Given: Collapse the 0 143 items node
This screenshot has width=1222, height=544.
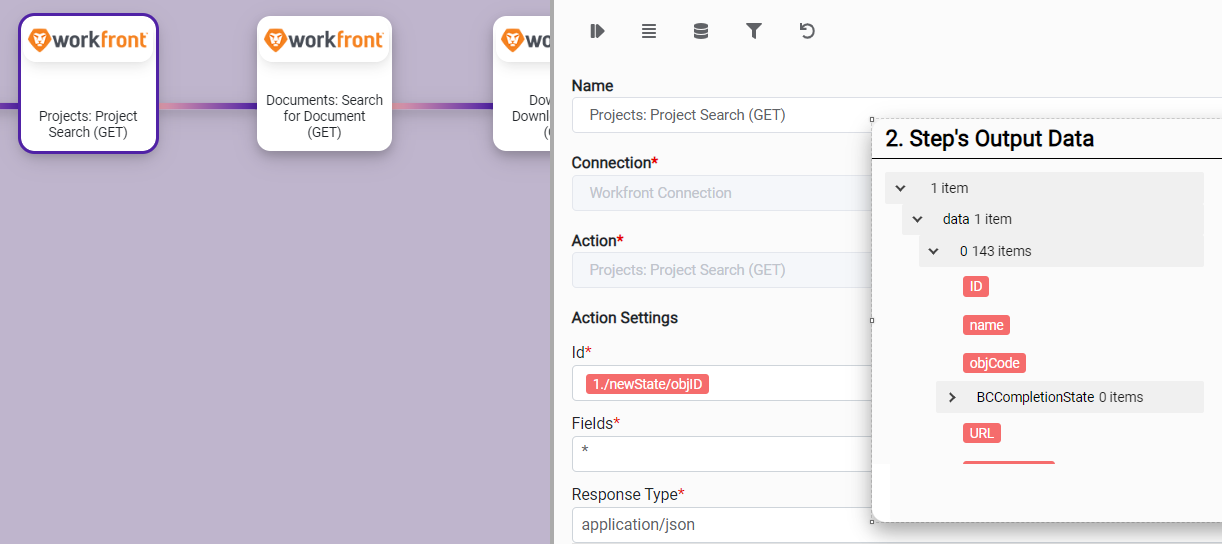Looking at the screenshot, I should (934, 251).
